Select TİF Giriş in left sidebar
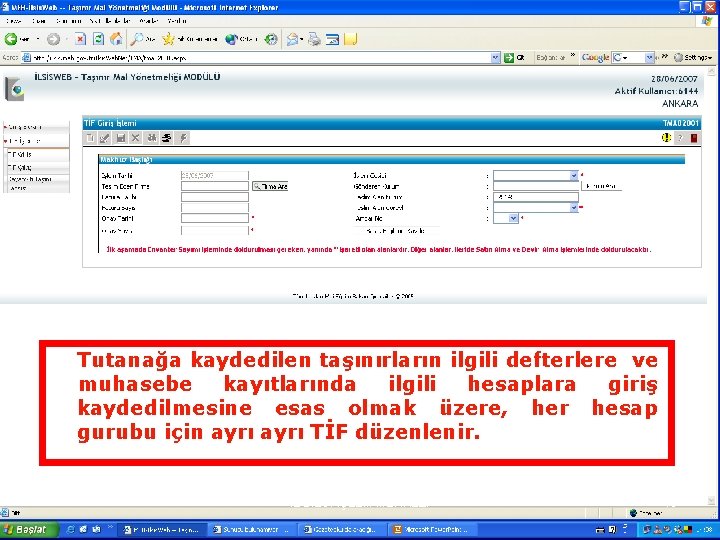This screenshot has width=720, height=540. [x=37, y=154]
